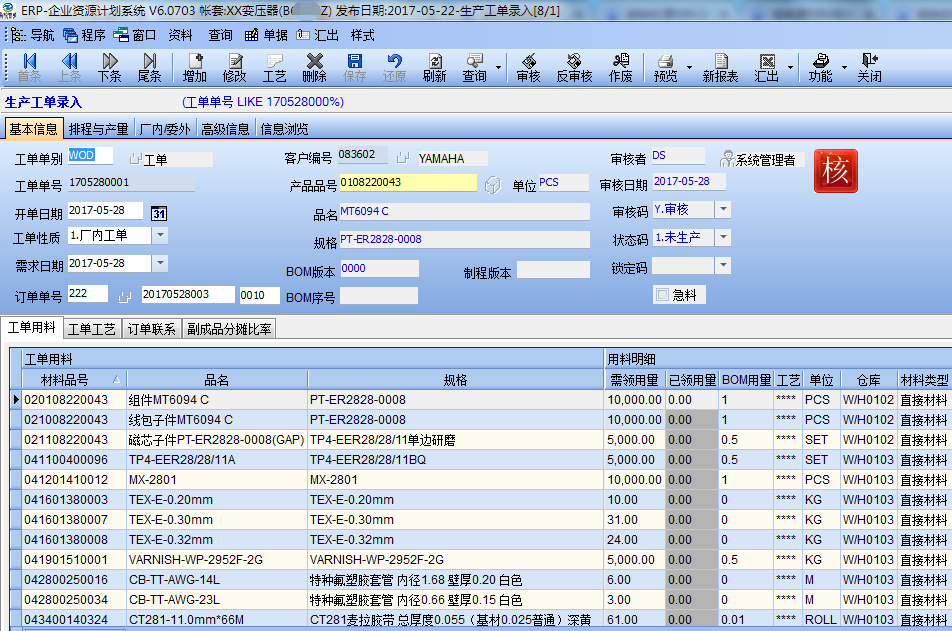Click the 客户编号 lookup icon

[x=403, y=159]
